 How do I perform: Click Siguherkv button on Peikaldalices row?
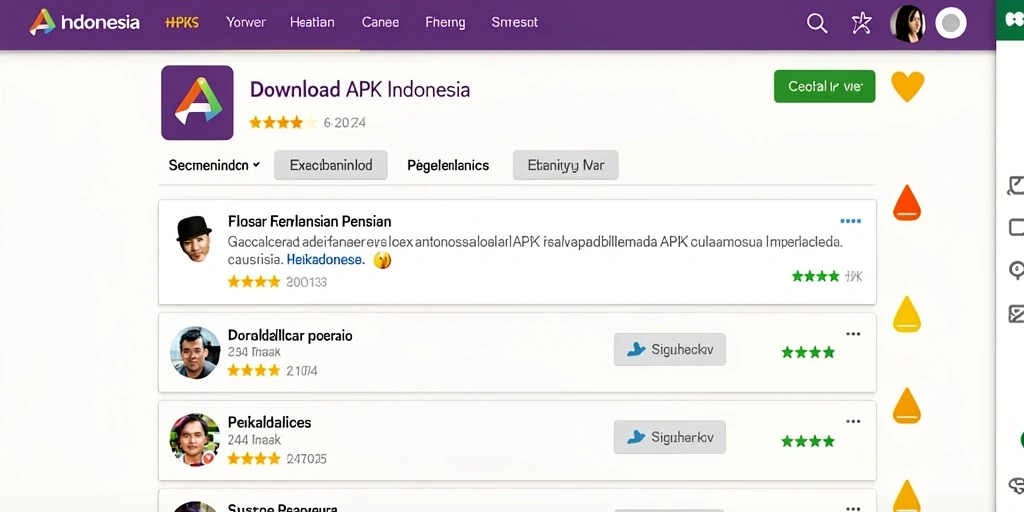pyautogui.click(x=669, y=437)
